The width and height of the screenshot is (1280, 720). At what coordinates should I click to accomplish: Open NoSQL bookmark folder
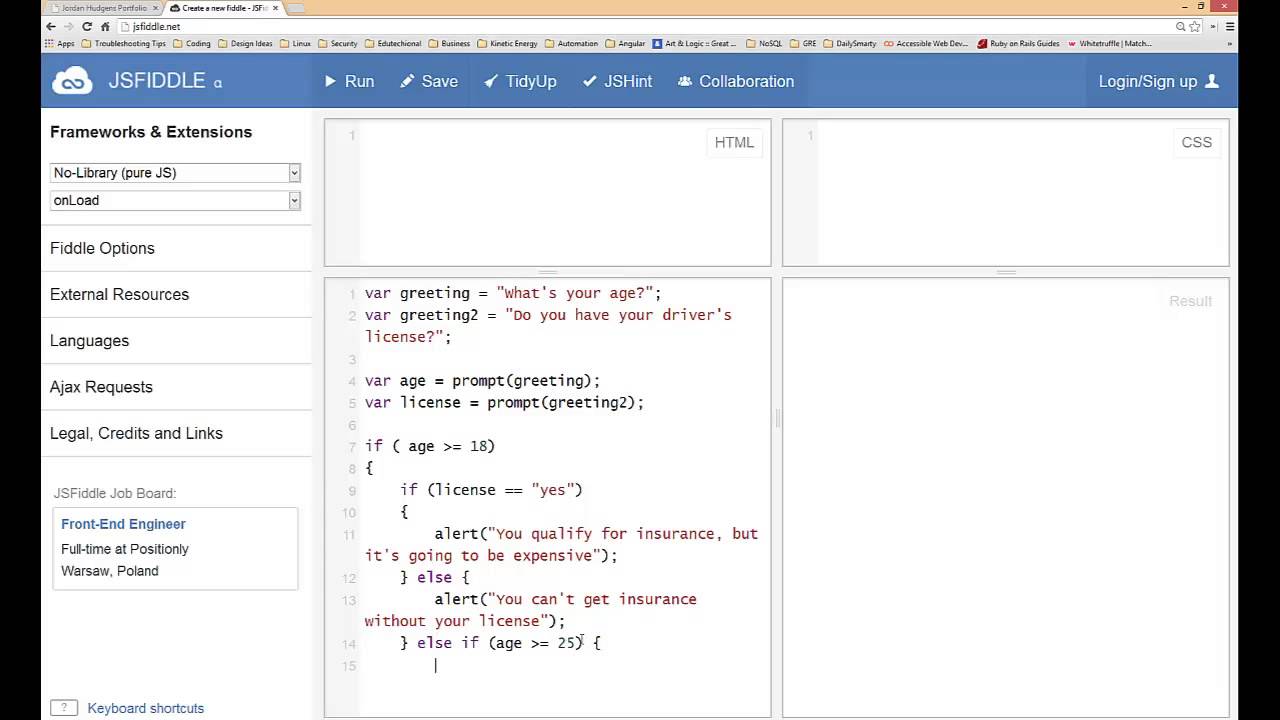pyautogui.click(x=764, y=44)
